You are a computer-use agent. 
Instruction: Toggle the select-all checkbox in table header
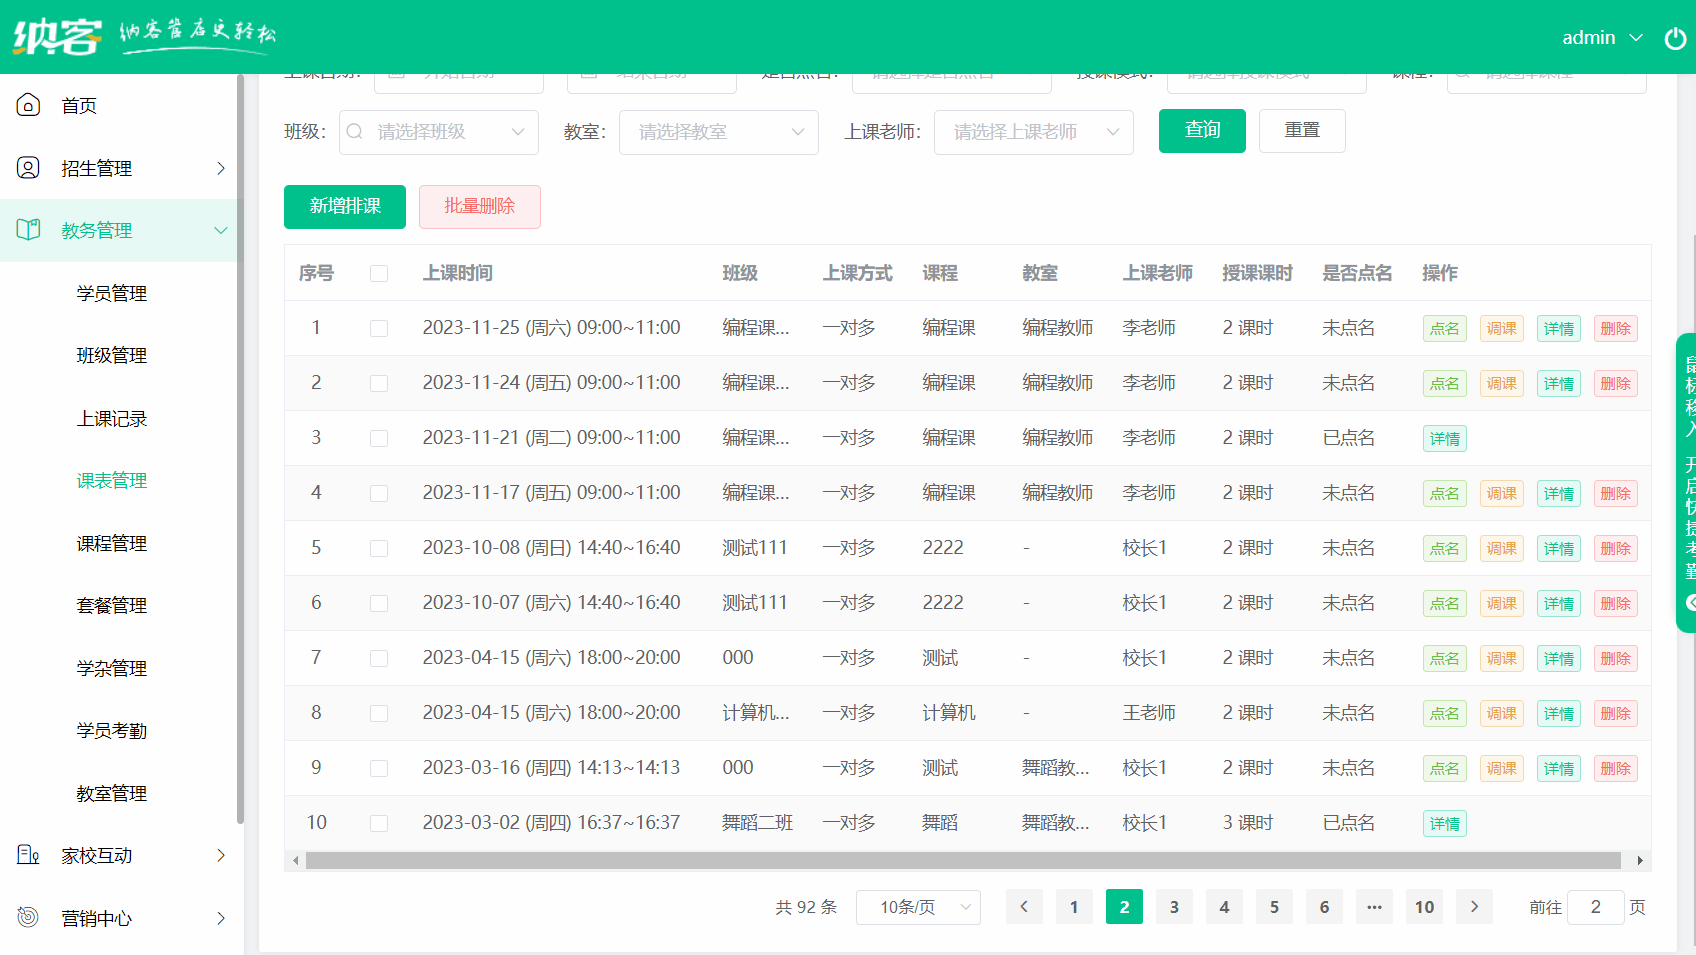379,273
